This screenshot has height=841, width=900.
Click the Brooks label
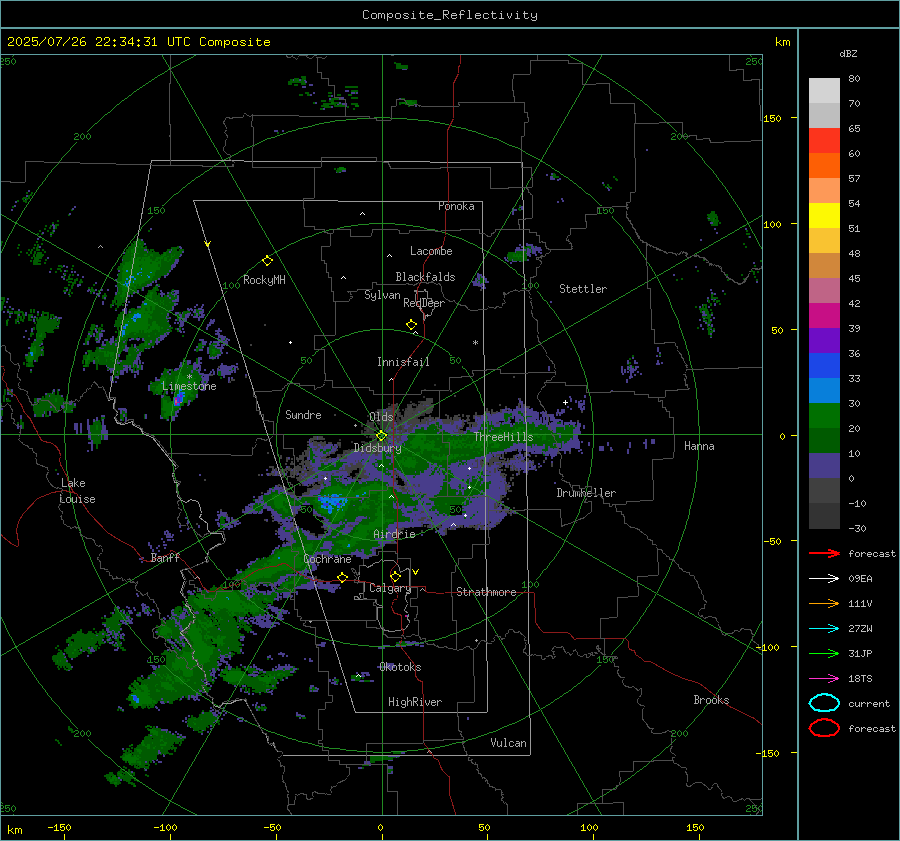click(711, 700)
